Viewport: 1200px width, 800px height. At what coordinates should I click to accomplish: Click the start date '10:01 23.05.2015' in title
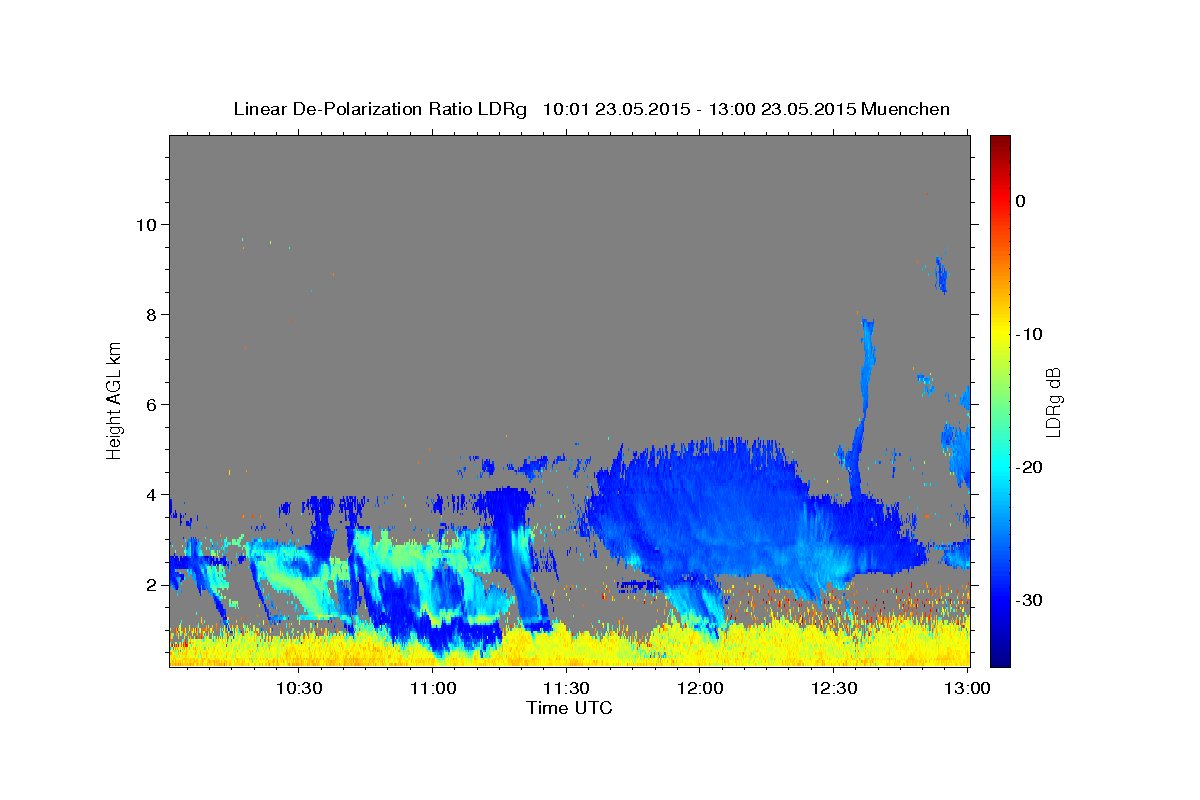click(x=616, y=109)
